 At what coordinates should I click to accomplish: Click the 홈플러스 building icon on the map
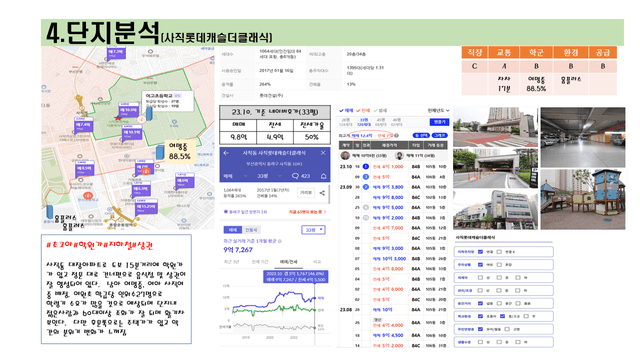(49, 211)
